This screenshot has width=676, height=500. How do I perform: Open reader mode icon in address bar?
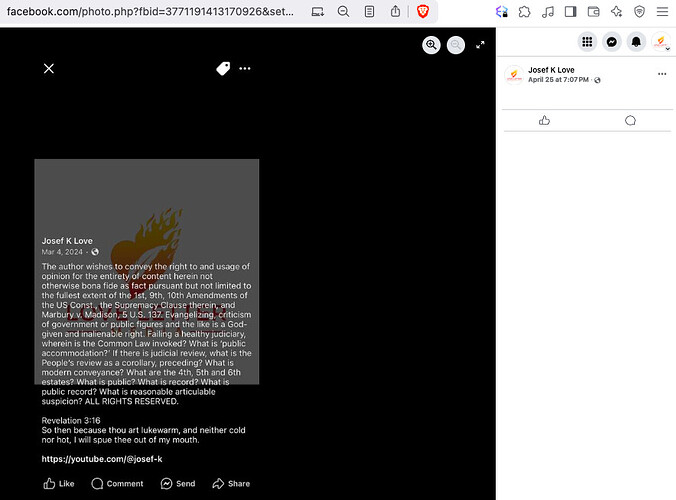coord(369,12)
